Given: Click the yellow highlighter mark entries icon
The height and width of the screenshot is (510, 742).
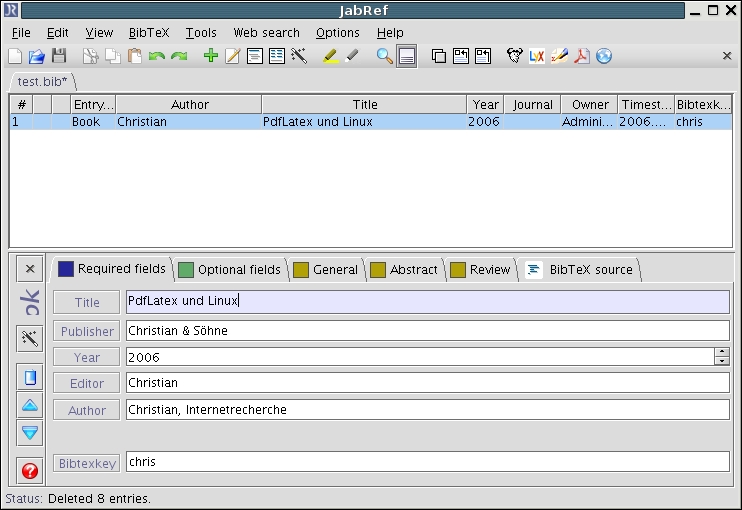Looking at the screenshot, I should tap(331, 56).
